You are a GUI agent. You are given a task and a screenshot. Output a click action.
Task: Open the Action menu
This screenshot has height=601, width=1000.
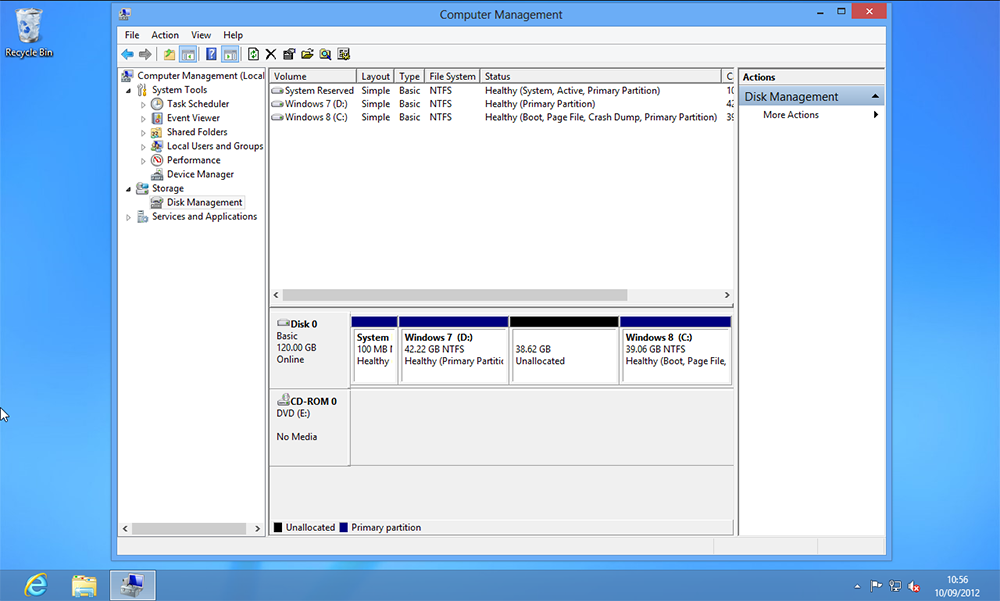pyautogui.click(x=165, y=35)
